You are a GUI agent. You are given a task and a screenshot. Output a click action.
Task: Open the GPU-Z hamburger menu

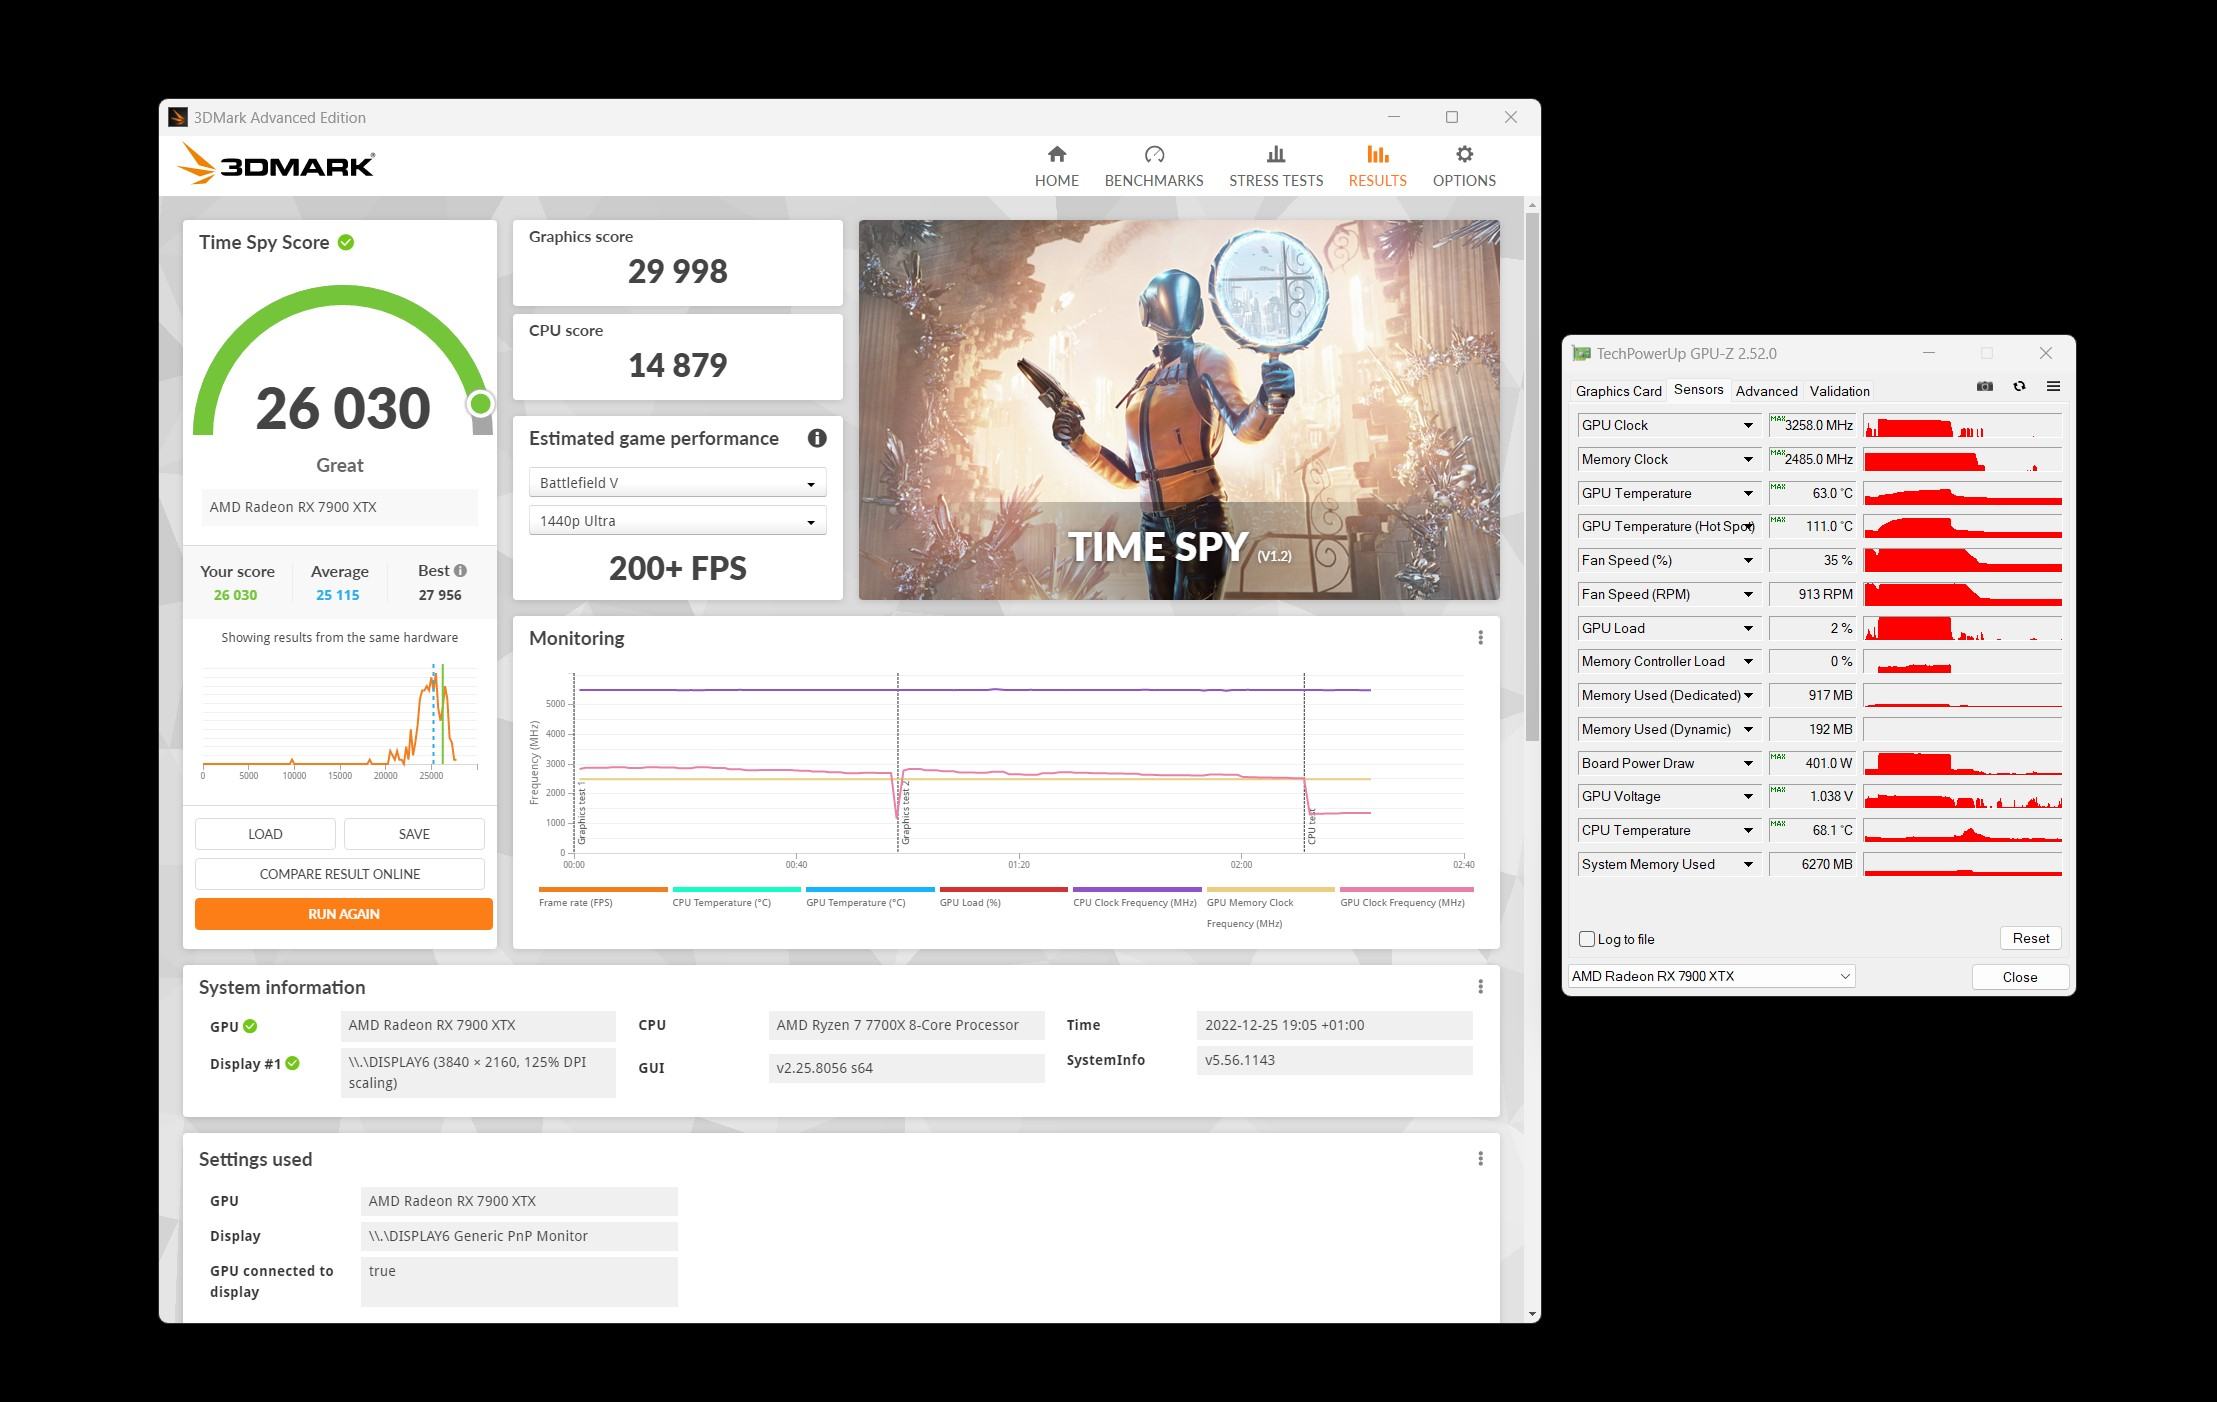coord(2053,387)
